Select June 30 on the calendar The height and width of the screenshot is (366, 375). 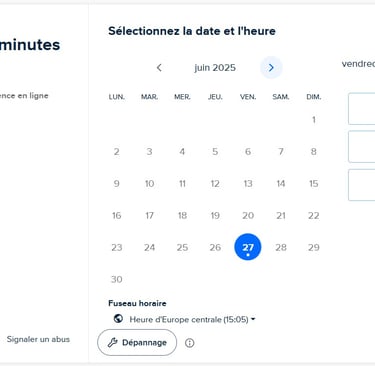pos(116,279)
